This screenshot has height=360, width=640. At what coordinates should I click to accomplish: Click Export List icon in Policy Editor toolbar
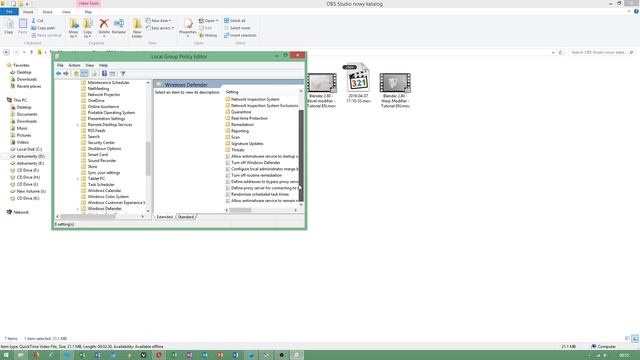[x=94, y=73]
